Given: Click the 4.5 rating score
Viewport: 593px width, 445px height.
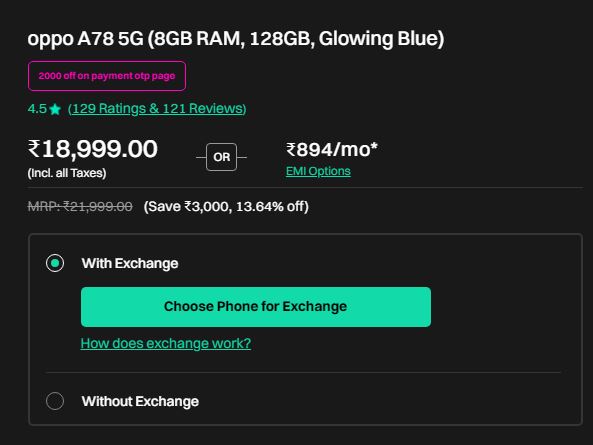Looking at the screenshot, I should [37, 109].
